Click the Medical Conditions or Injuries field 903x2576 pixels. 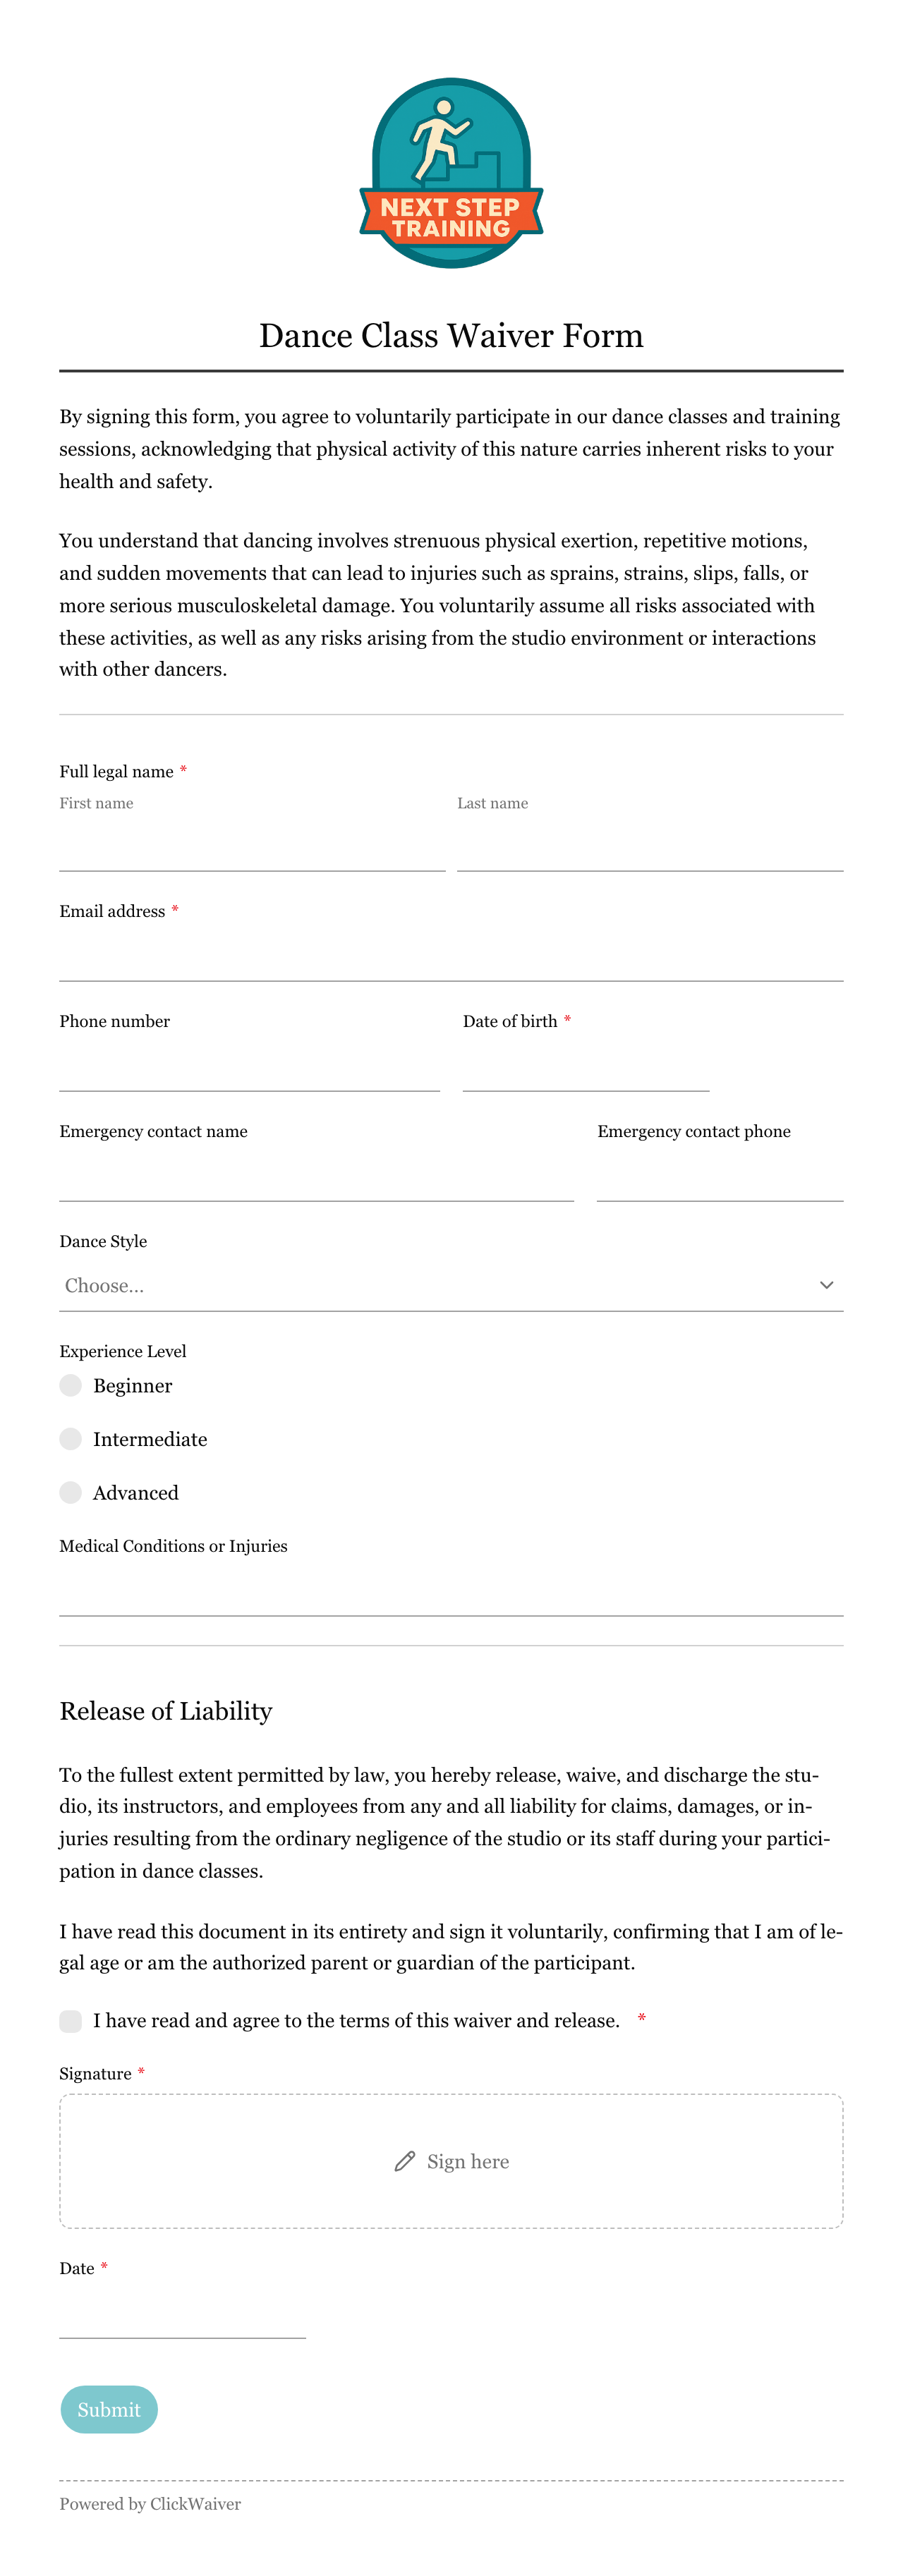451,1591
